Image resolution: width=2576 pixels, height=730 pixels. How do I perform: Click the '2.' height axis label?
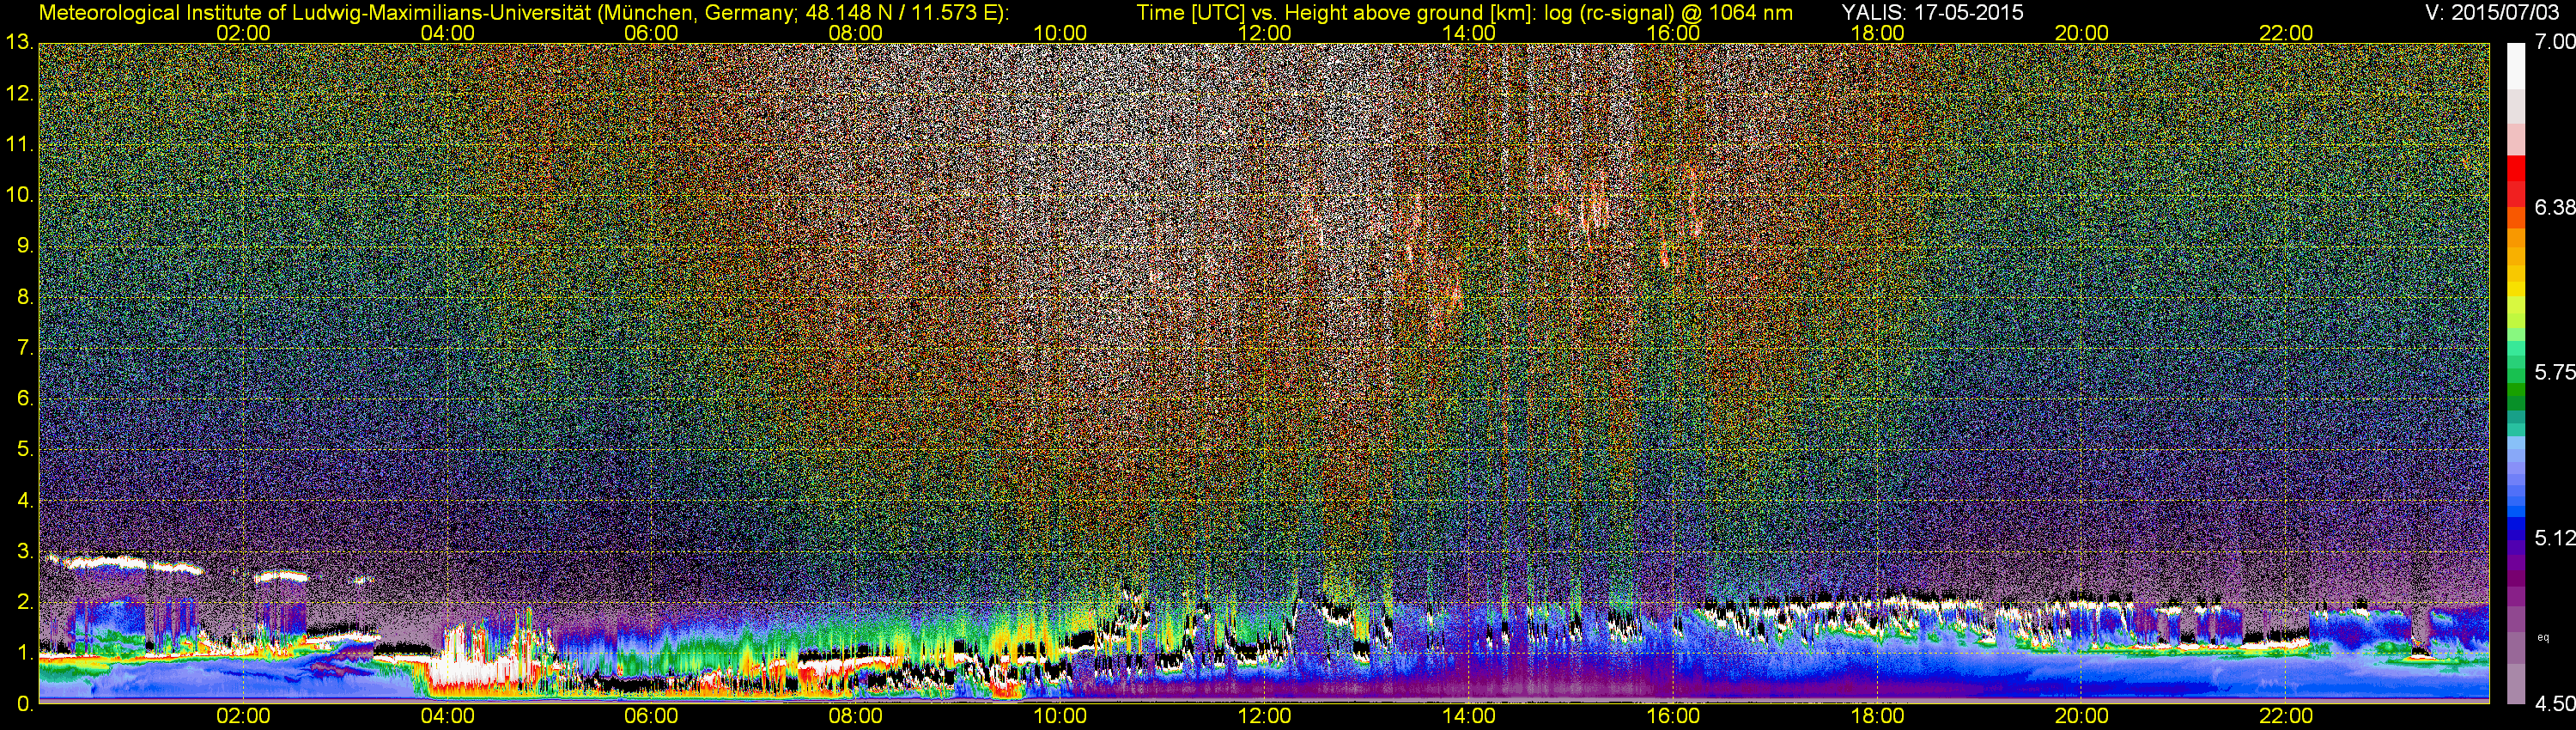[26, 602]
